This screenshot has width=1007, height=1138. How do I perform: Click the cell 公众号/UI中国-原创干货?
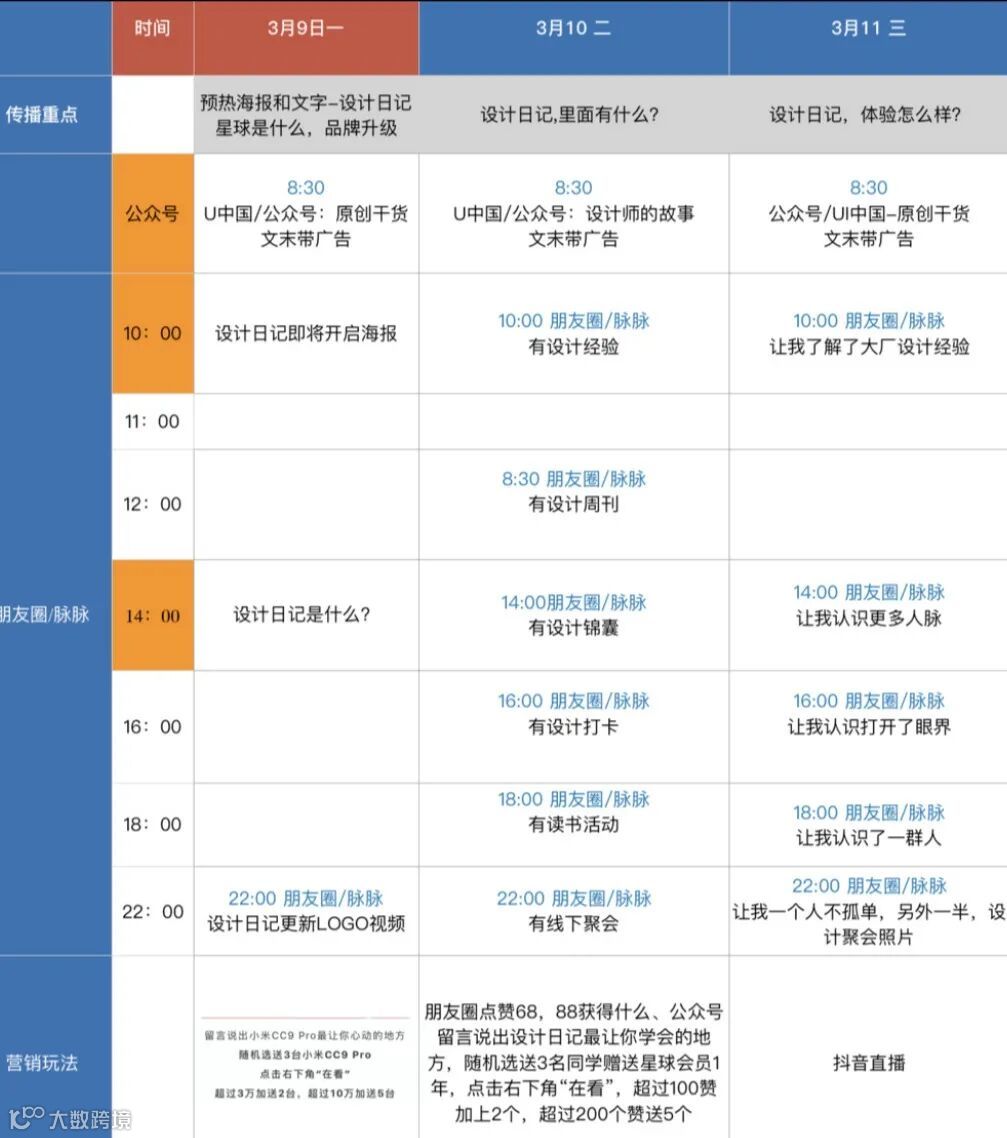click(868, 213)
